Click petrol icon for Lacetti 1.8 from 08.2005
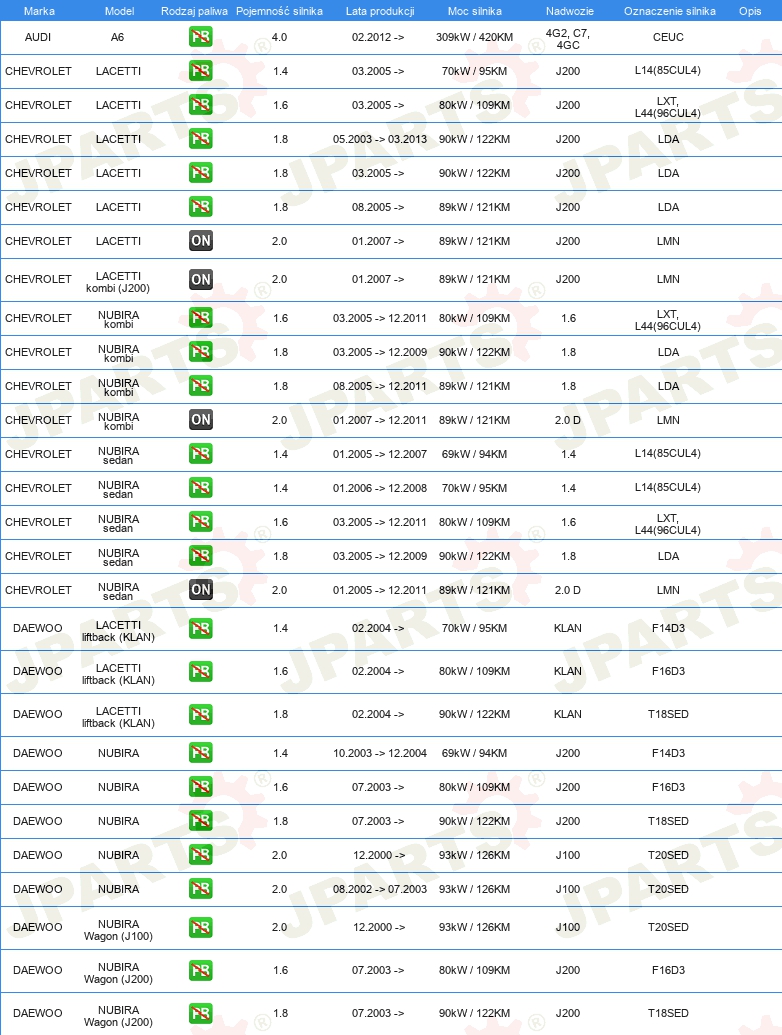 pyautogui.click(x=201, y=207)
